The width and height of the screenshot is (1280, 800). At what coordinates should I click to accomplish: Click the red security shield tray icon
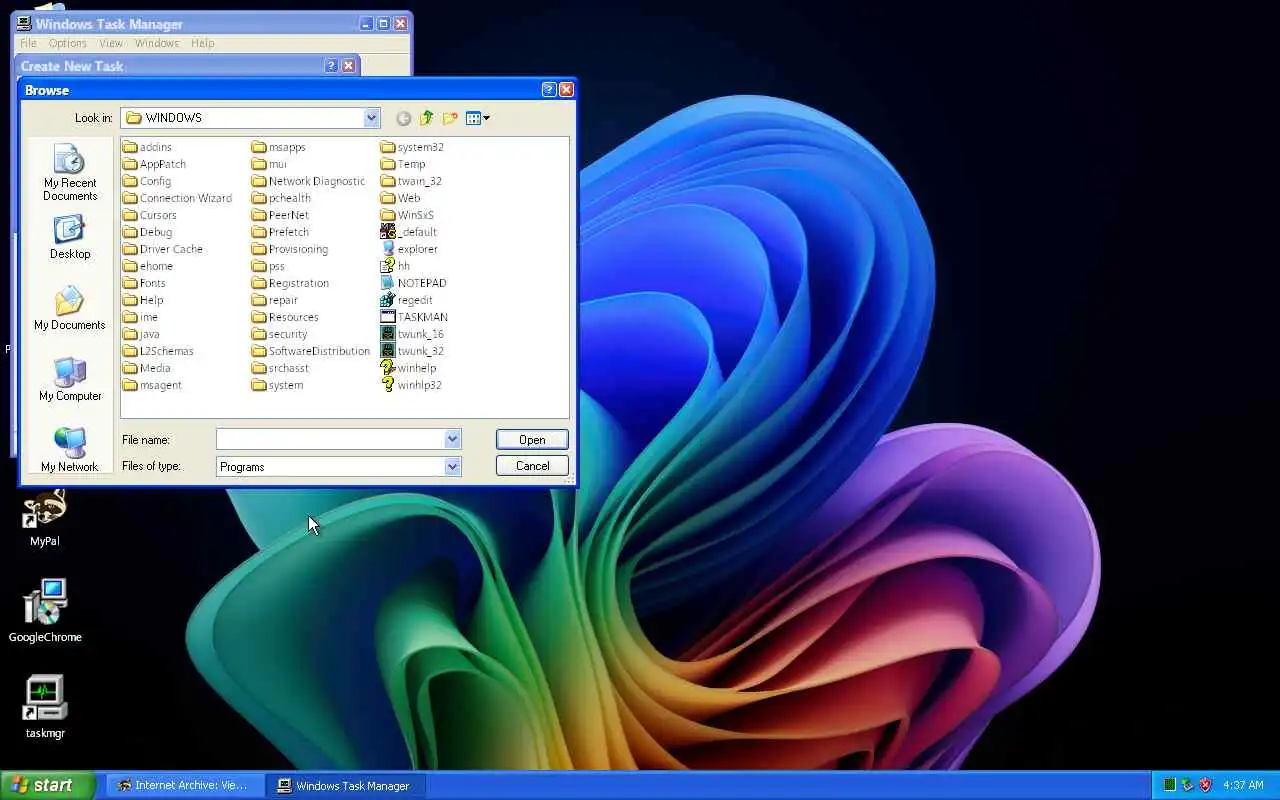tap(1206, 785)
